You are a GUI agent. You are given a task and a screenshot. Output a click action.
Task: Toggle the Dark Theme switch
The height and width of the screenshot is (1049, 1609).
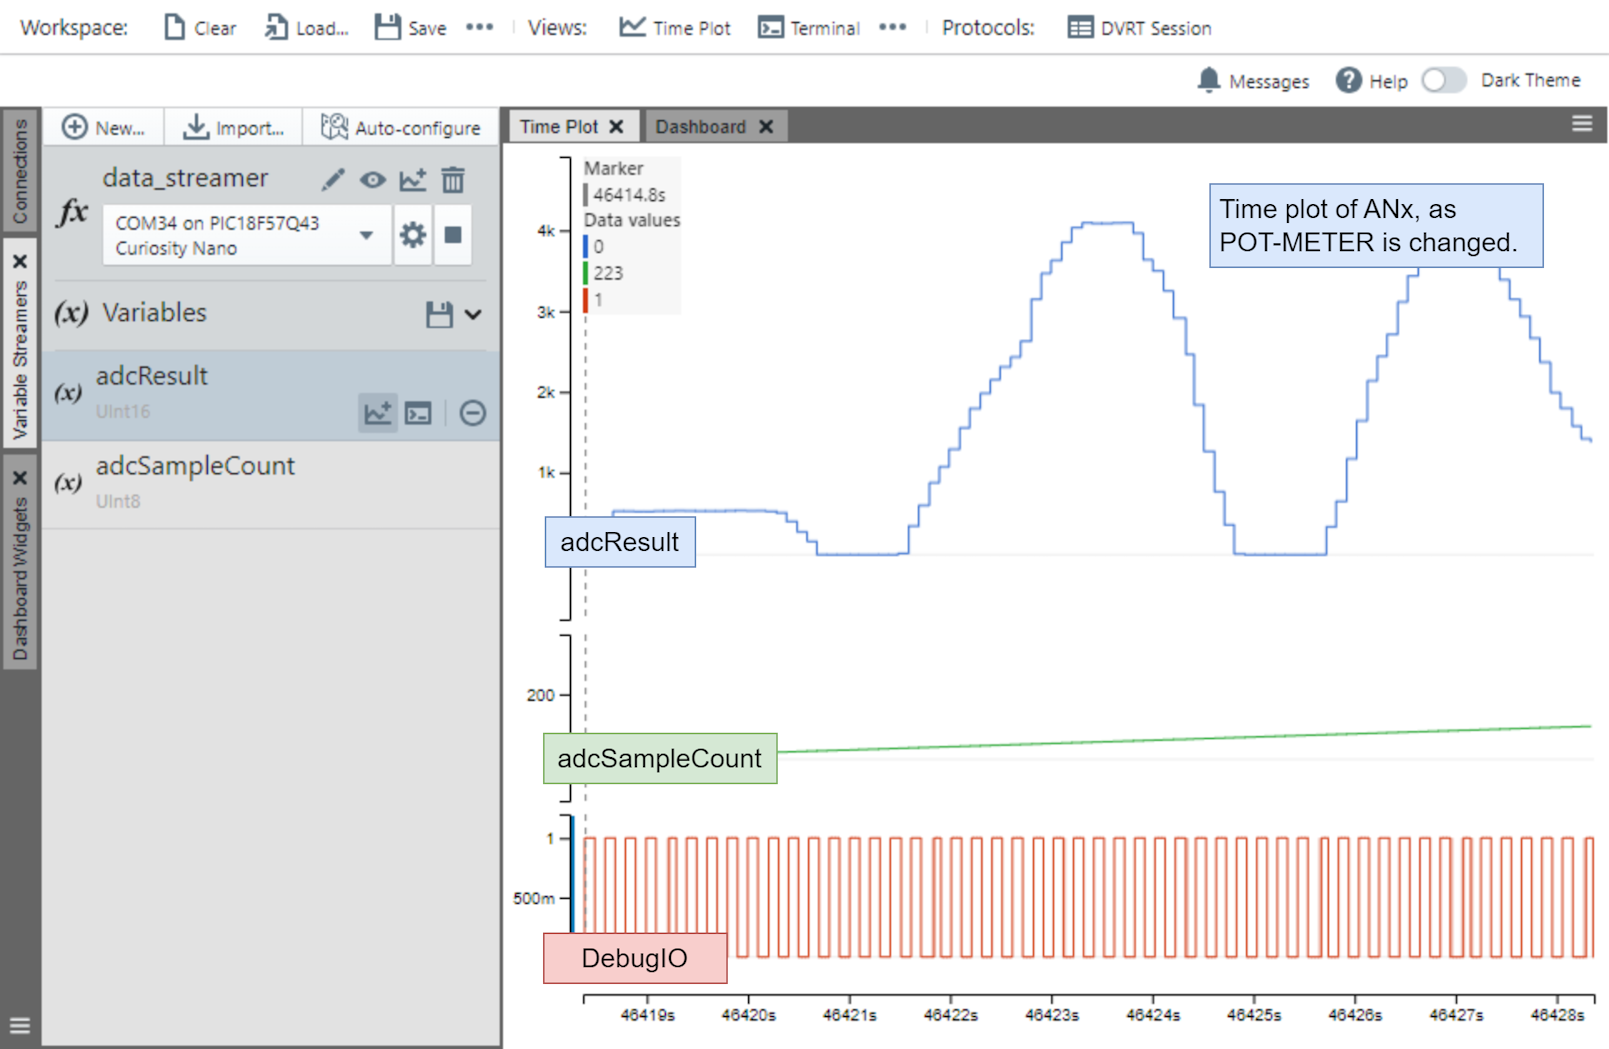click(1443, 80)
